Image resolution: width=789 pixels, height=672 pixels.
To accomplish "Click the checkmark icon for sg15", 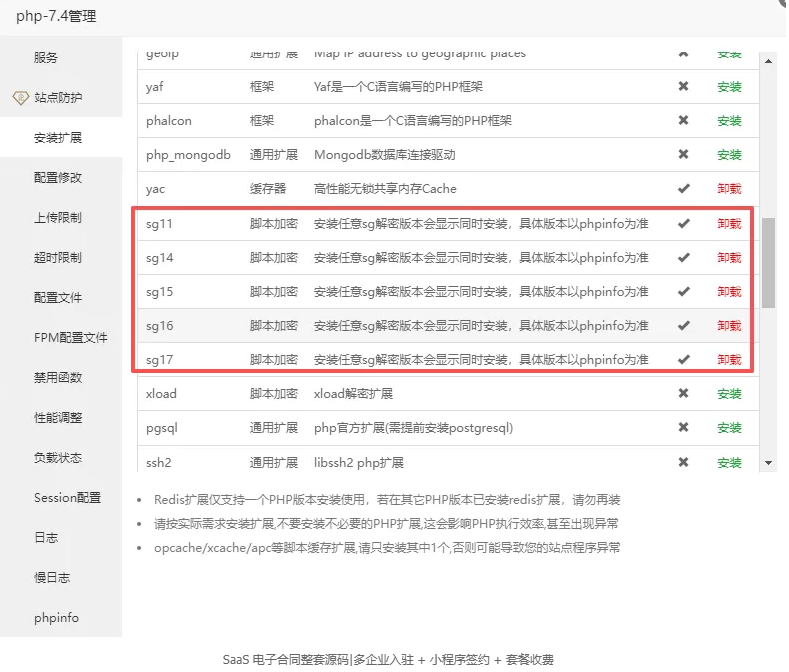I will tap(683, 291).
